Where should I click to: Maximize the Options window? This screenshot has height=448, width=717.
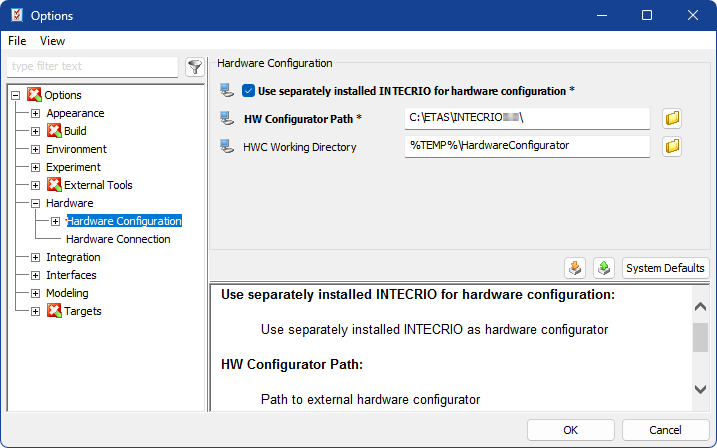pos(647,15)
